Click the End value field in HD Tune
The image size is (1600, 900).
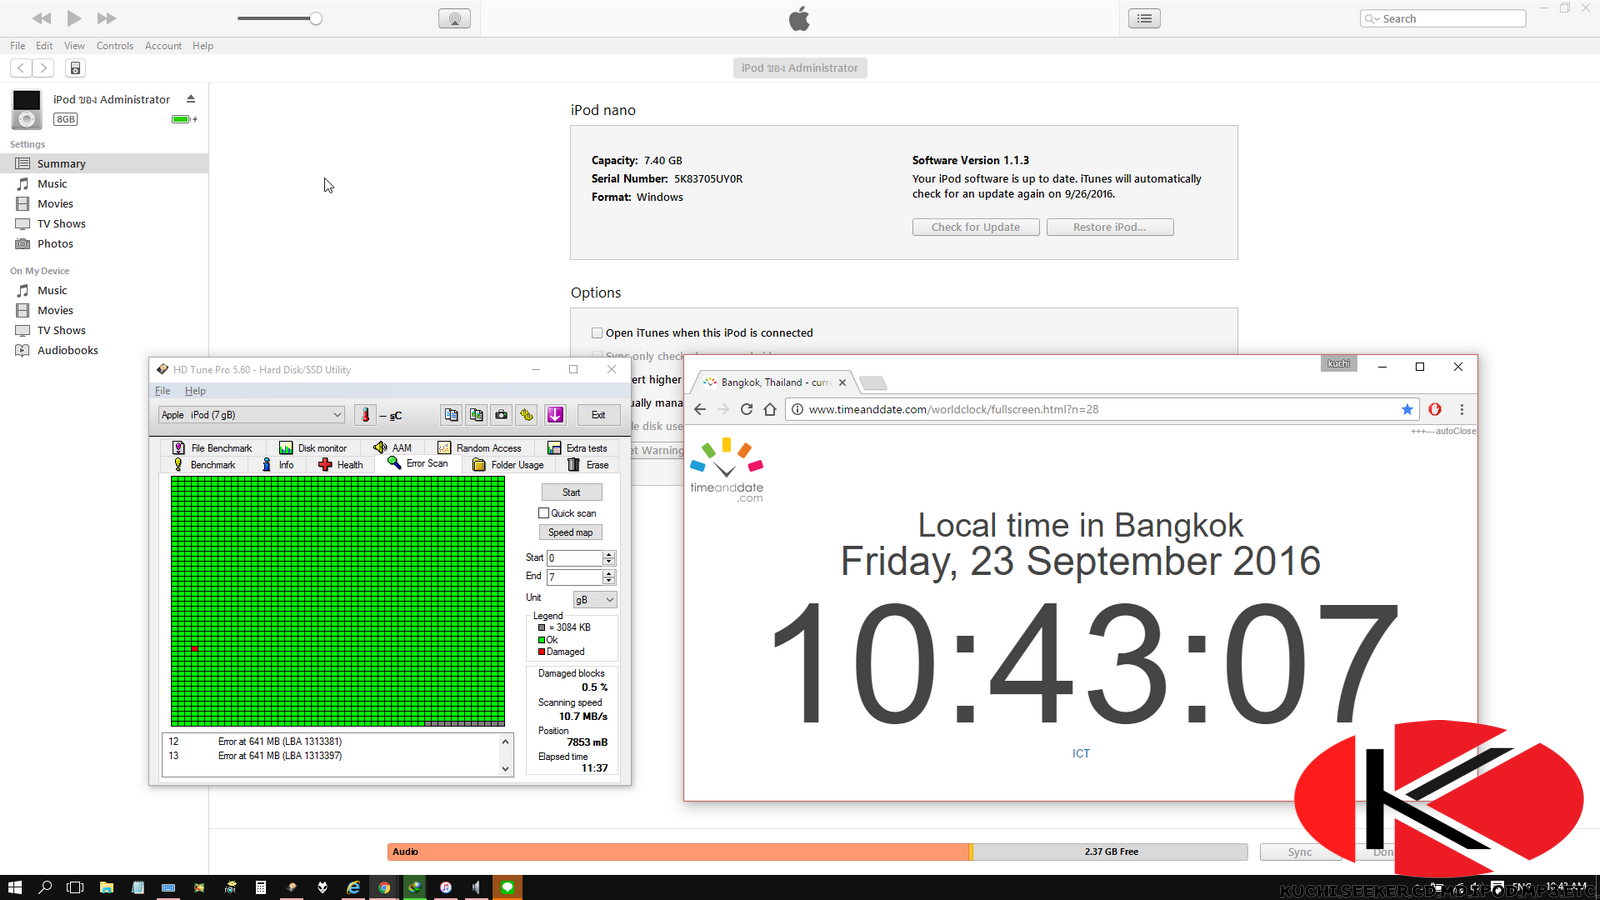(x=574, y=577)
